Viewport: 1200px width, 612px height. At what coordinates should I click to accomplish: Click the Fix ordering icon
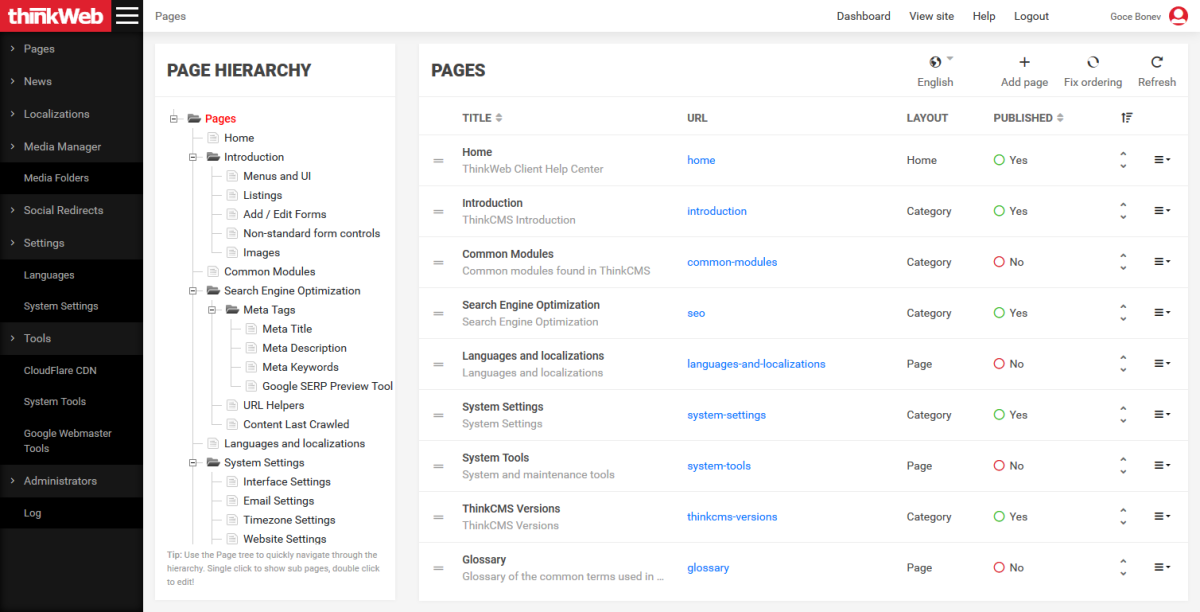click(1092, 63)
